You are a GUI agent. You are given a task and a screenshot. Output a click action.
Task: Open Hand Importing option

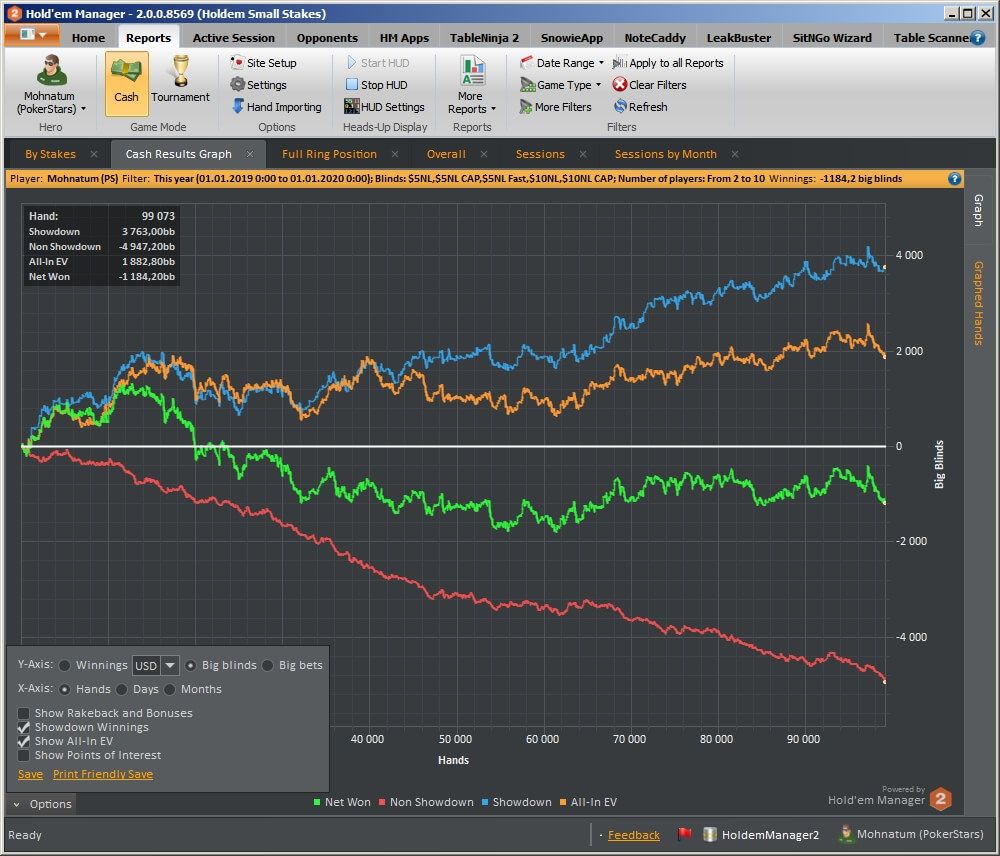point(277,107)
